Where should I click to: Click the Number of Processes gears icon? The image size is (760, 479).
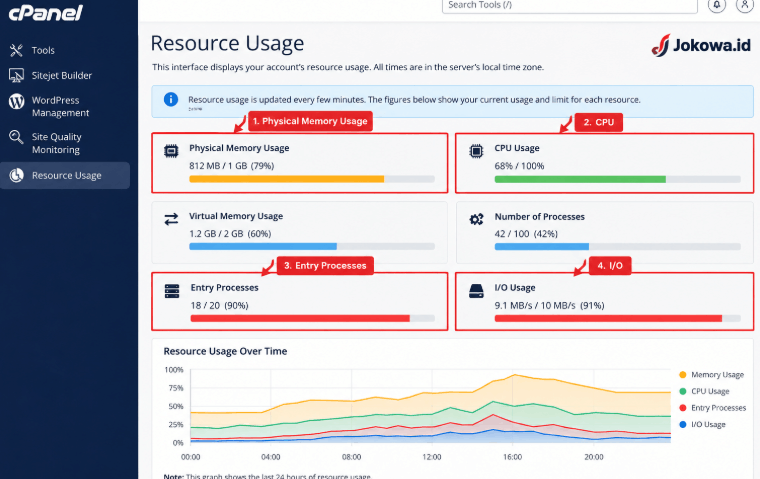point(476,220)
